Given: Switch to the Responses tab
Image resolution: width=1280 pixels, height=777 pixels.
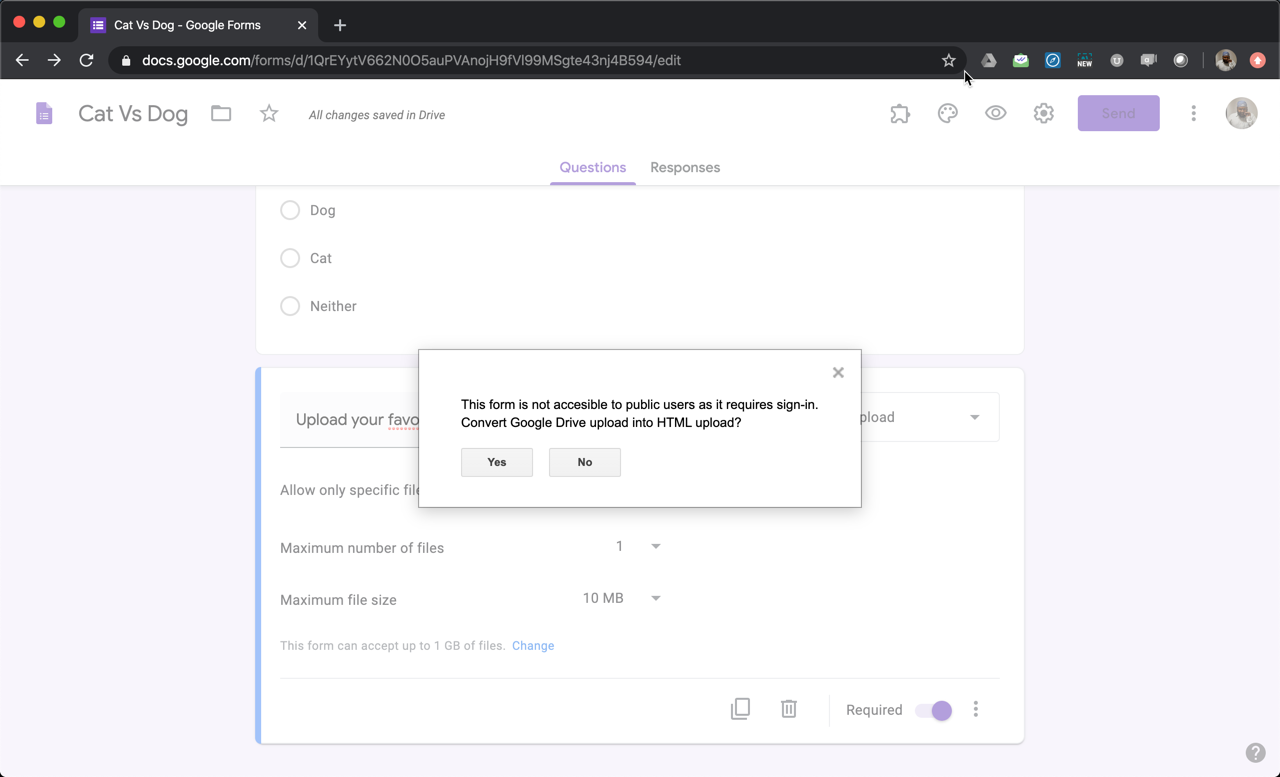Looking at the screenshot, I should [685, 168].
